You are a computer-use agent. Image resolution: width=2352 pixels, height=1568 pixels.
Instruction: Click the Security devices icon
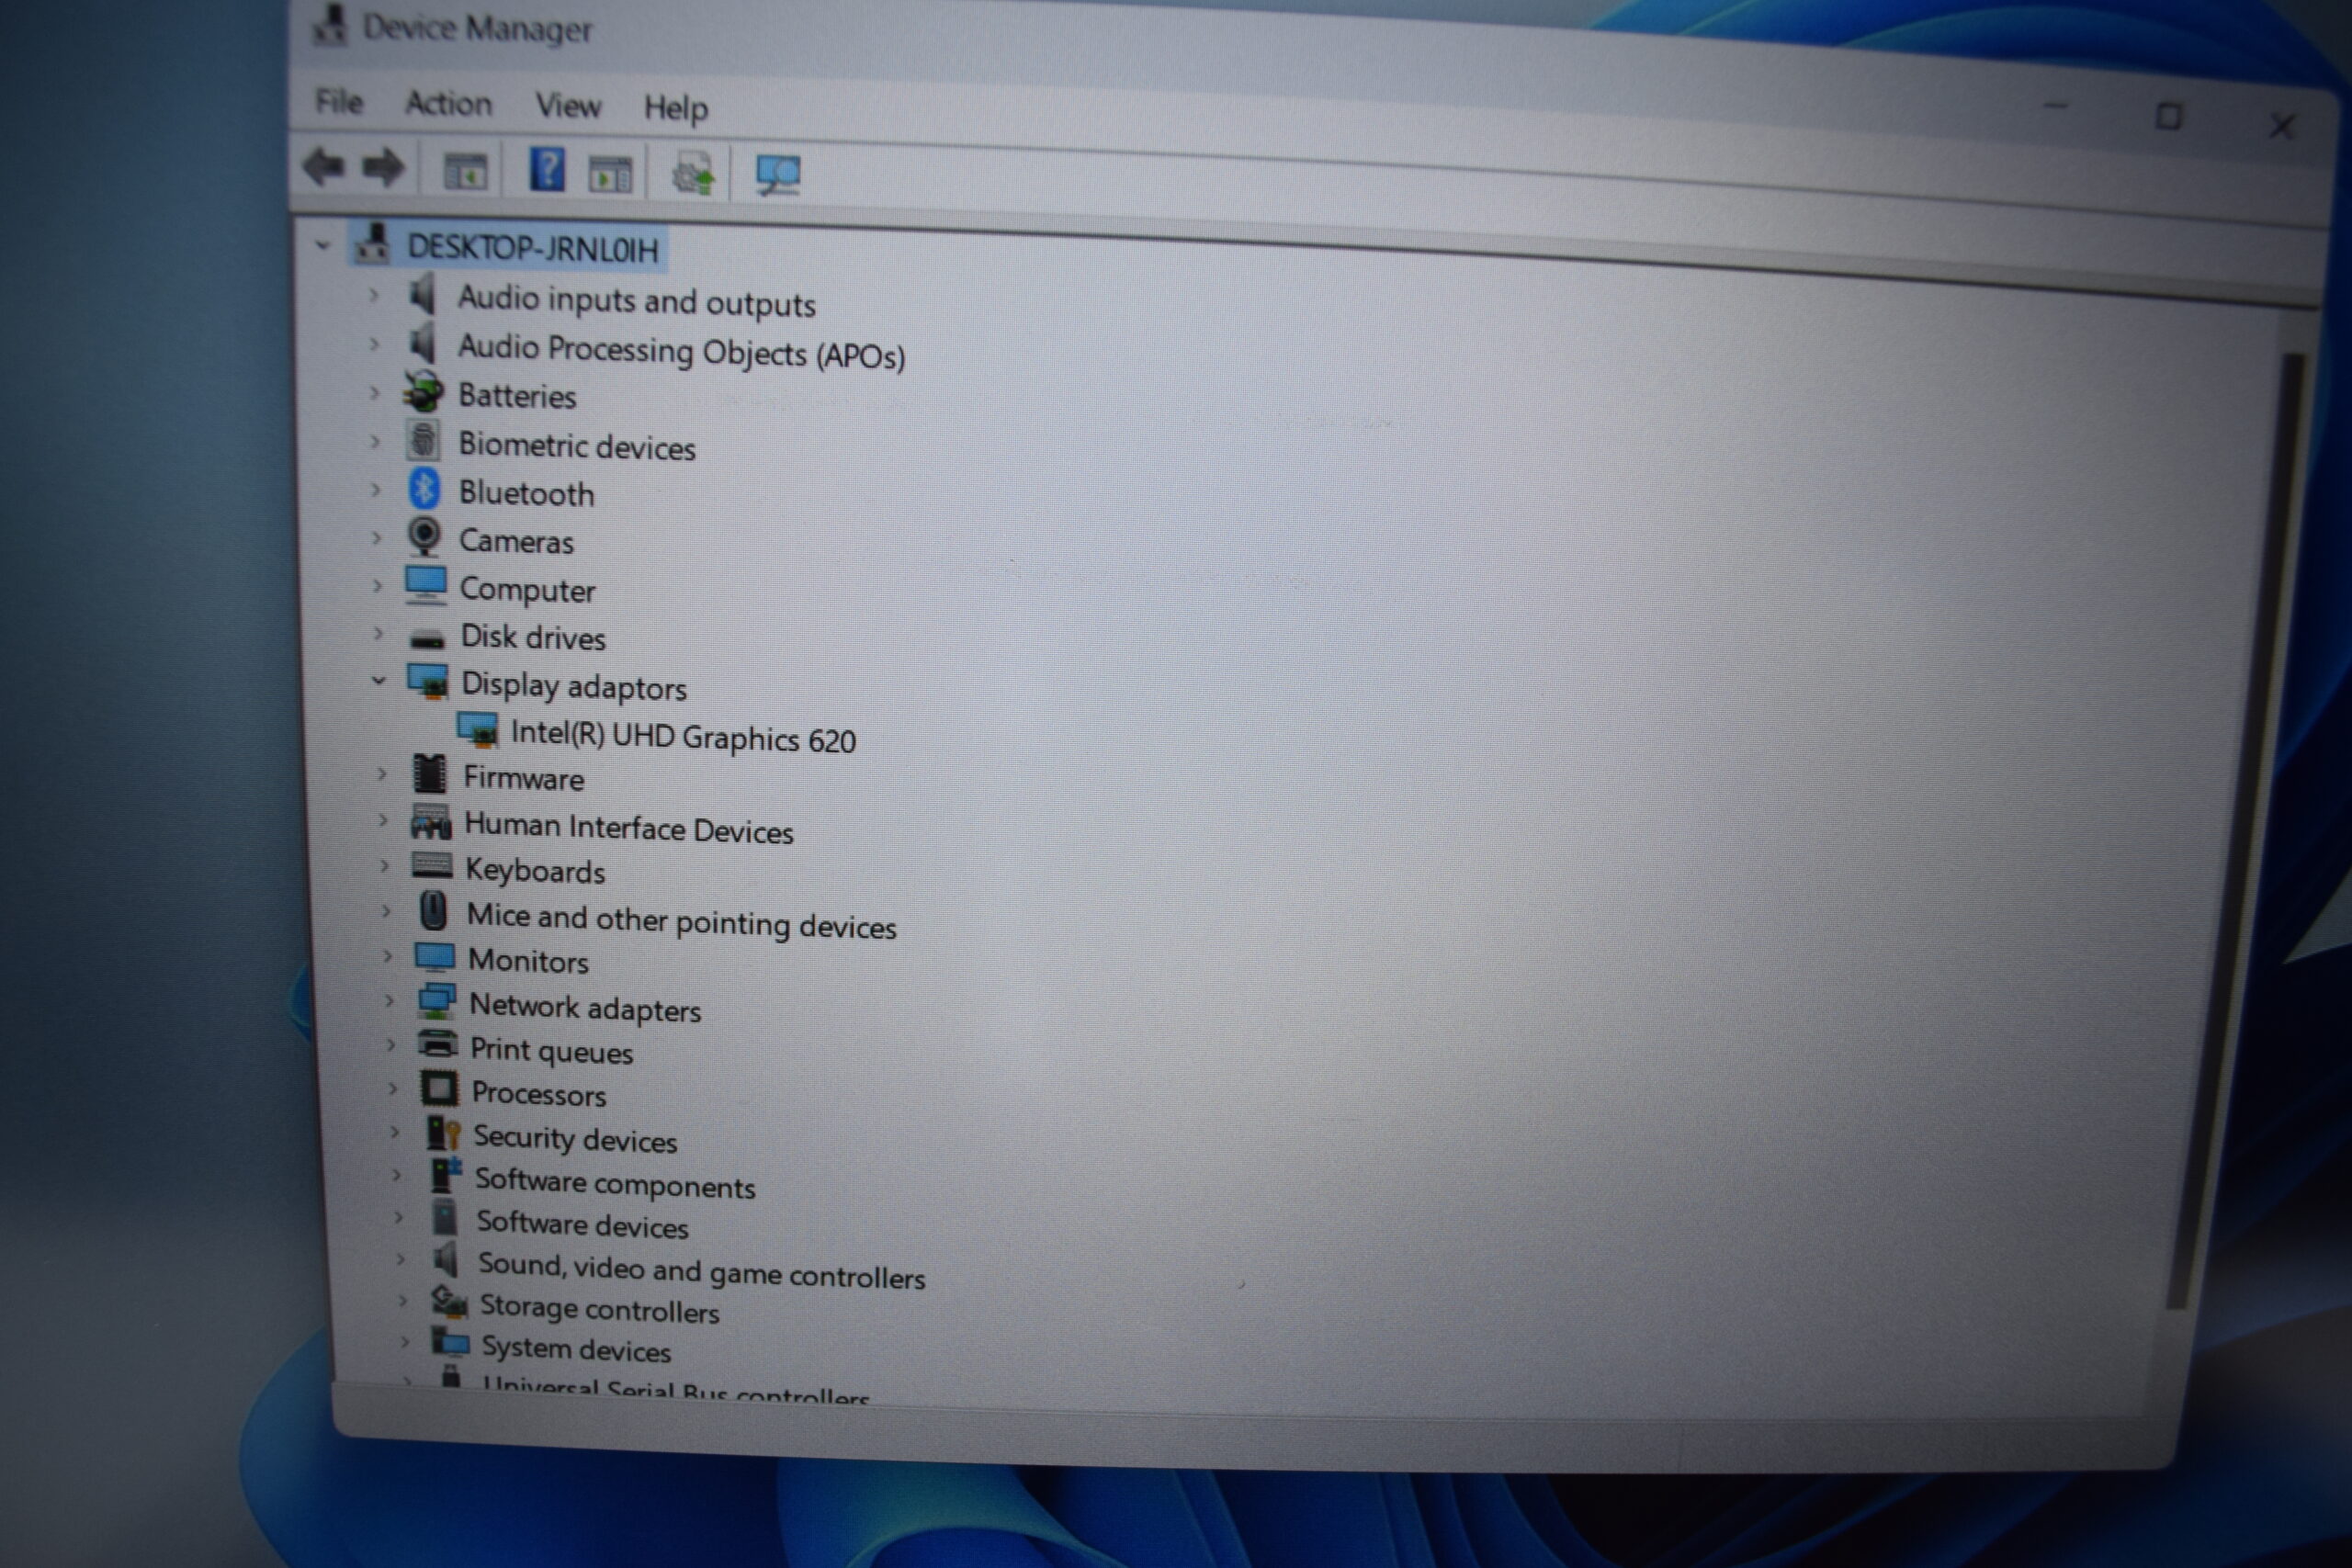click(x=443, y=1133)
